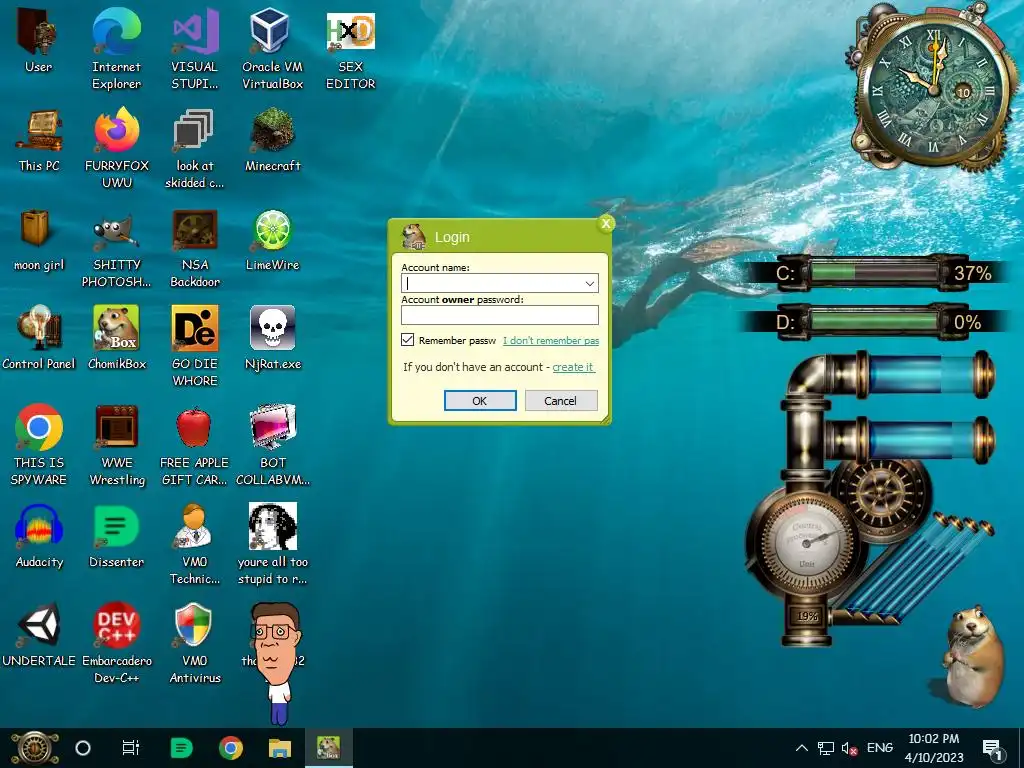Open Chrome from the taskbar

(x=231, y=748)
